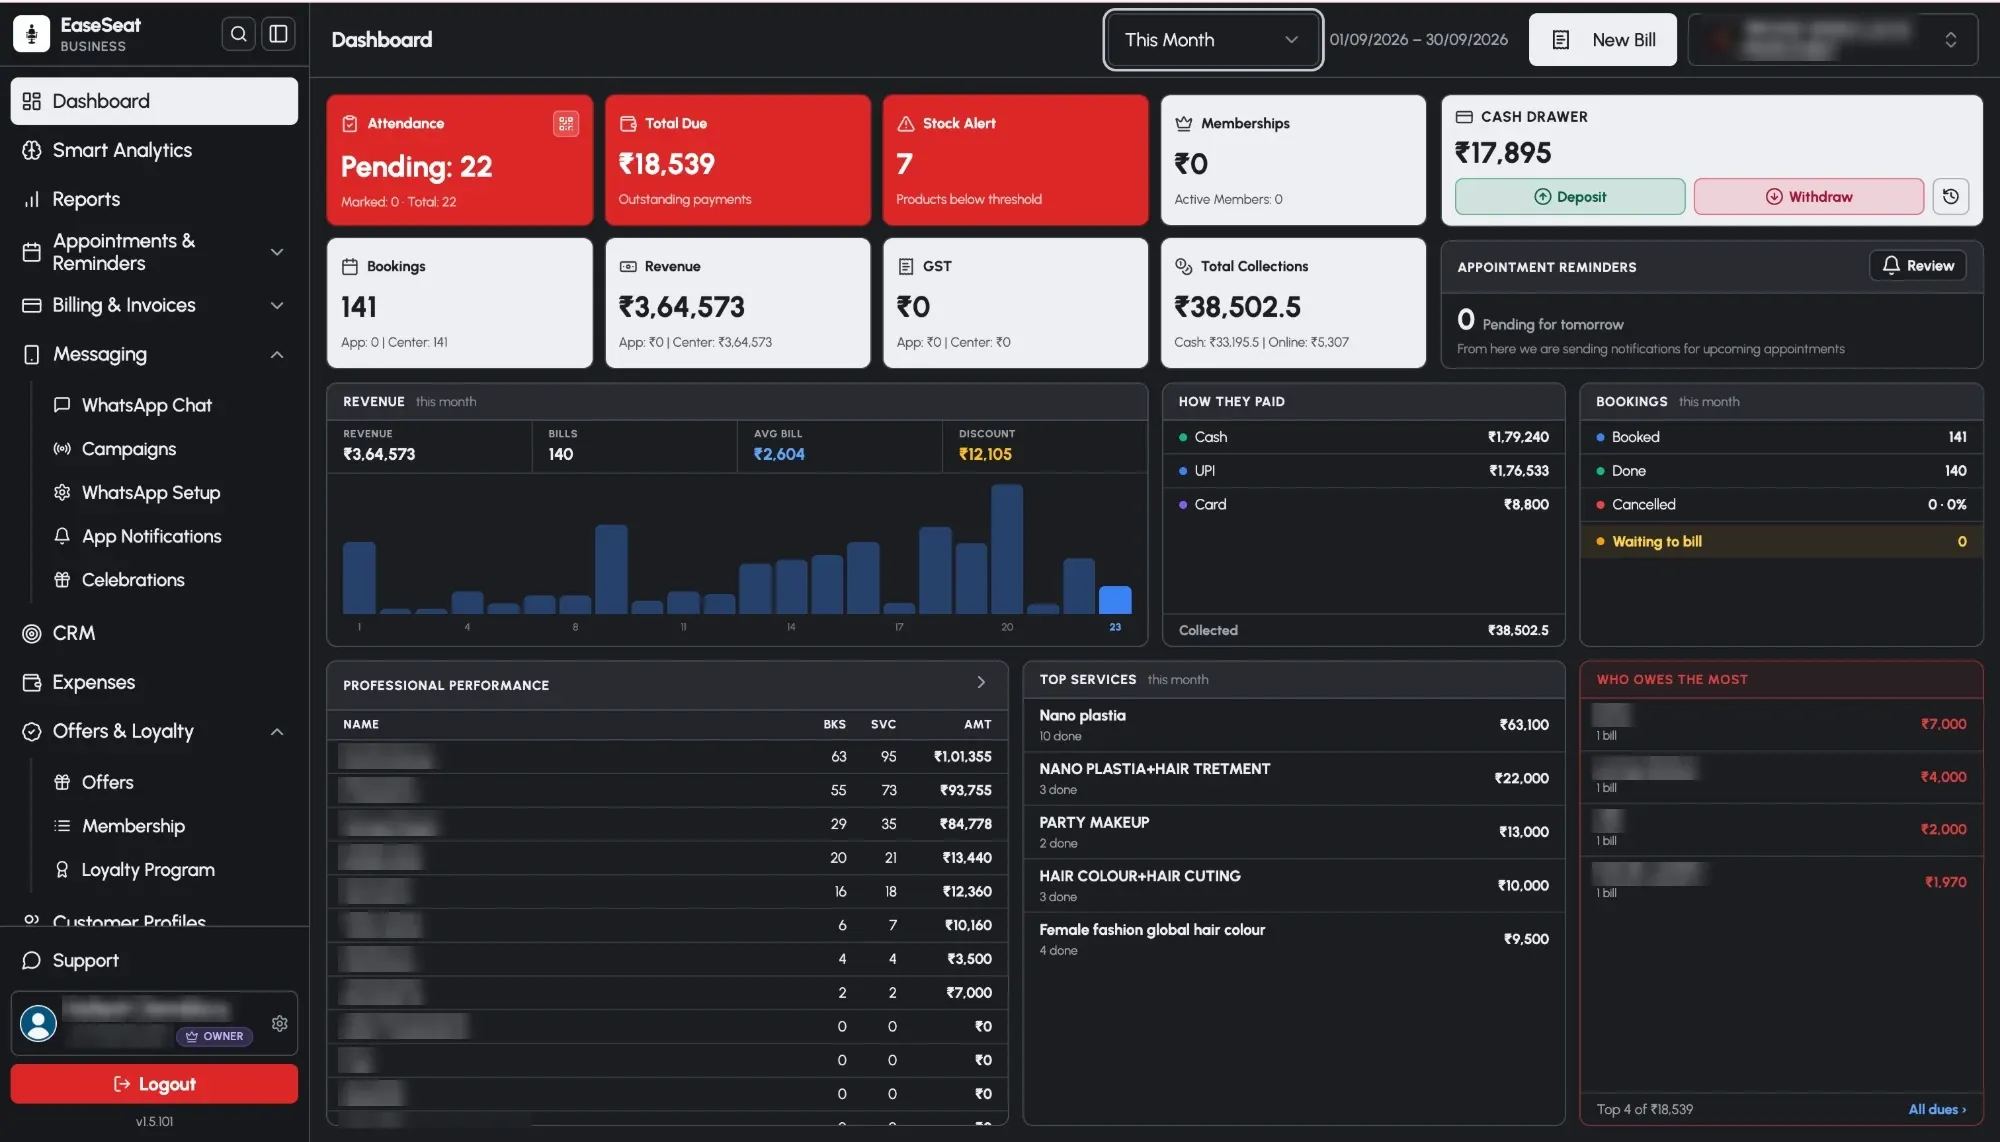Click the CRM target icon
Viewport: 2000px width, 1142px height.
tap(32, 633)
